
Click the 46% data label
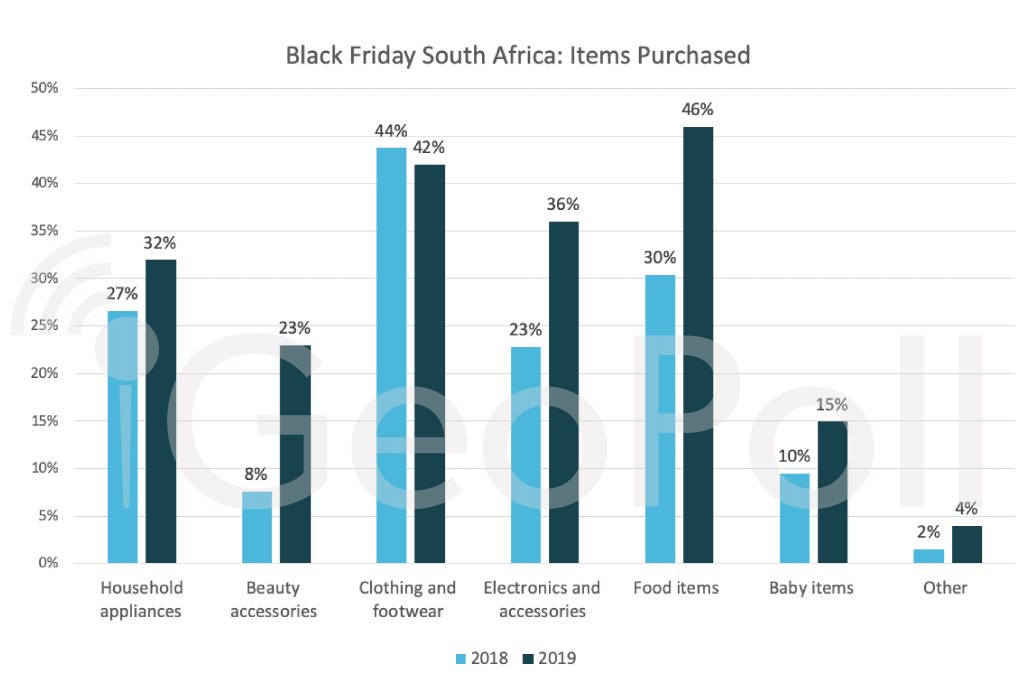698,109
